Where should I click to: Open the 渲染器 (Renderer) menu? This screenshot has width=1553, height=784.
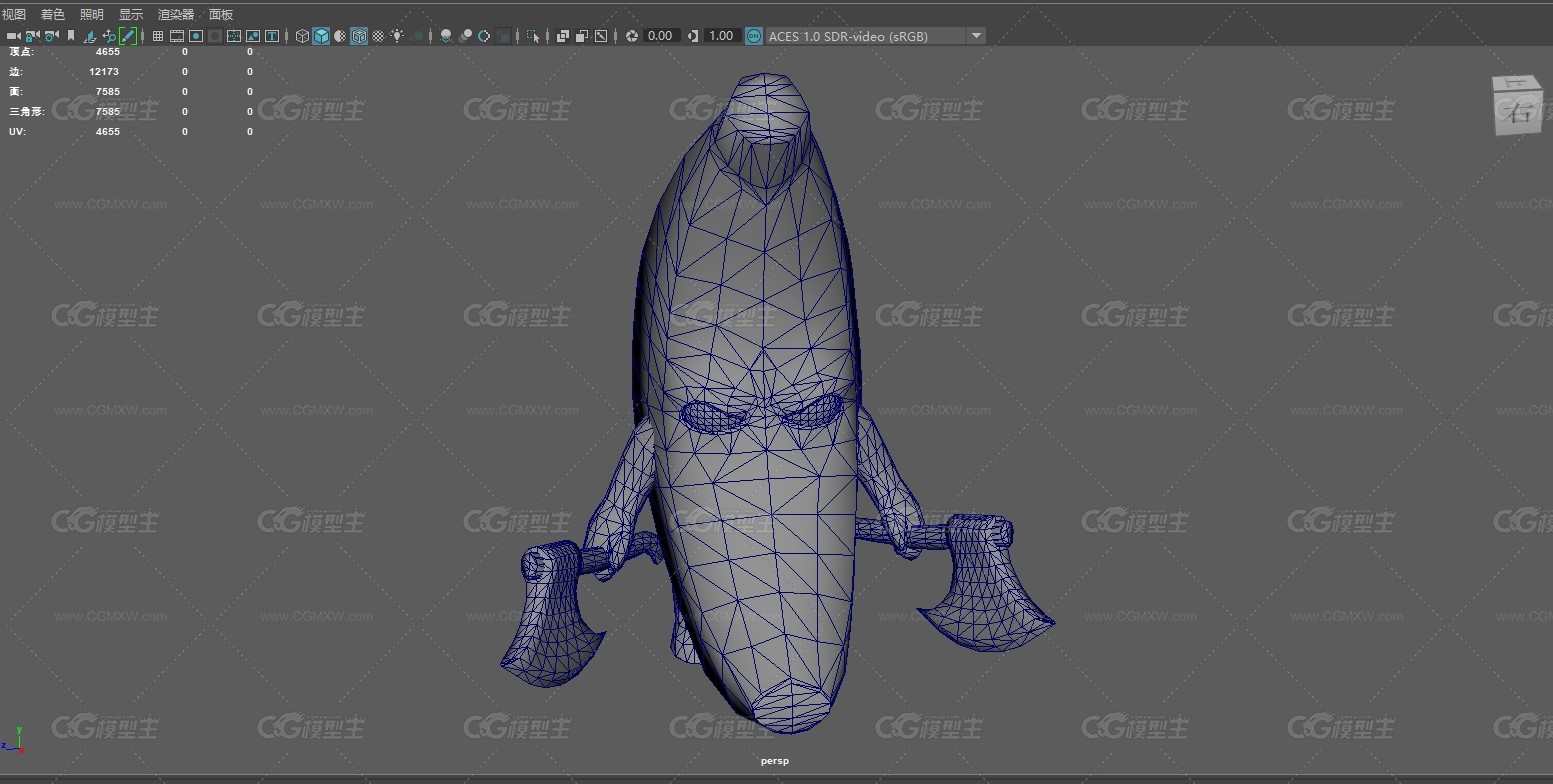point(176,14)
